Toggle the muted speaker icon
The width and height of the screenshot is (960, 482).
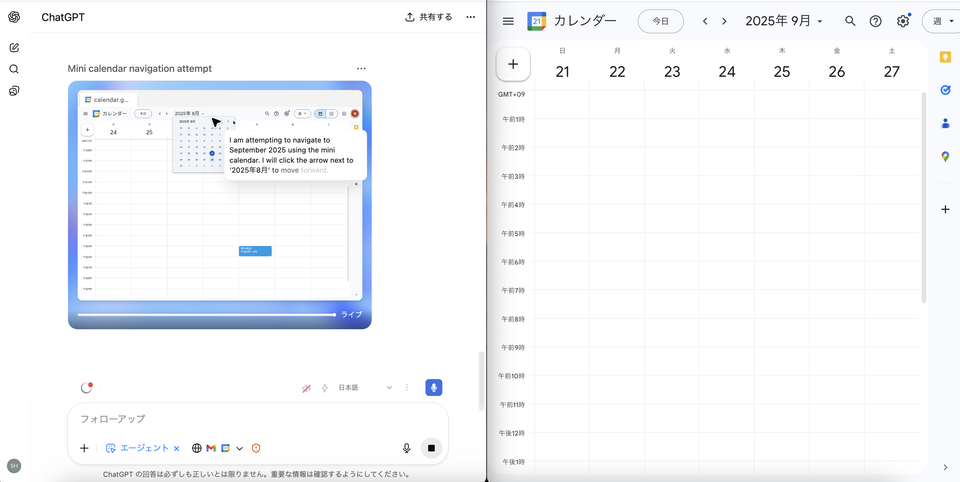click(x=307, y=388)
